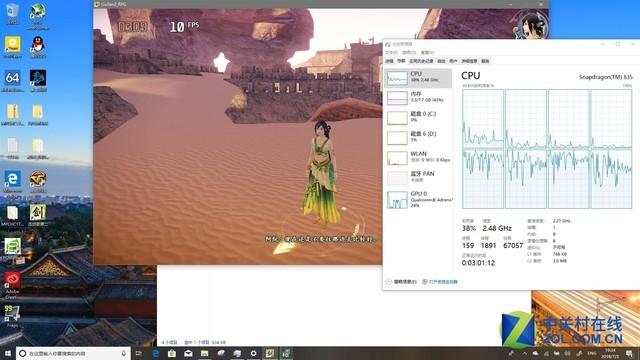The image size is (640, 360).
Task: Open the GPU 0 performance item
Action: click(x=418, y=200)
